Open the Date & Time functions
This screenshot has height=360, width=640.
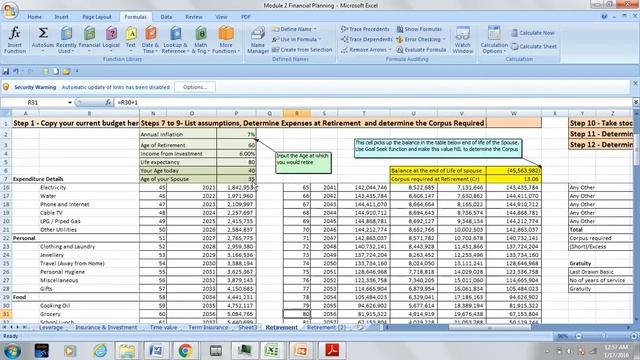[x=150, y=39]
